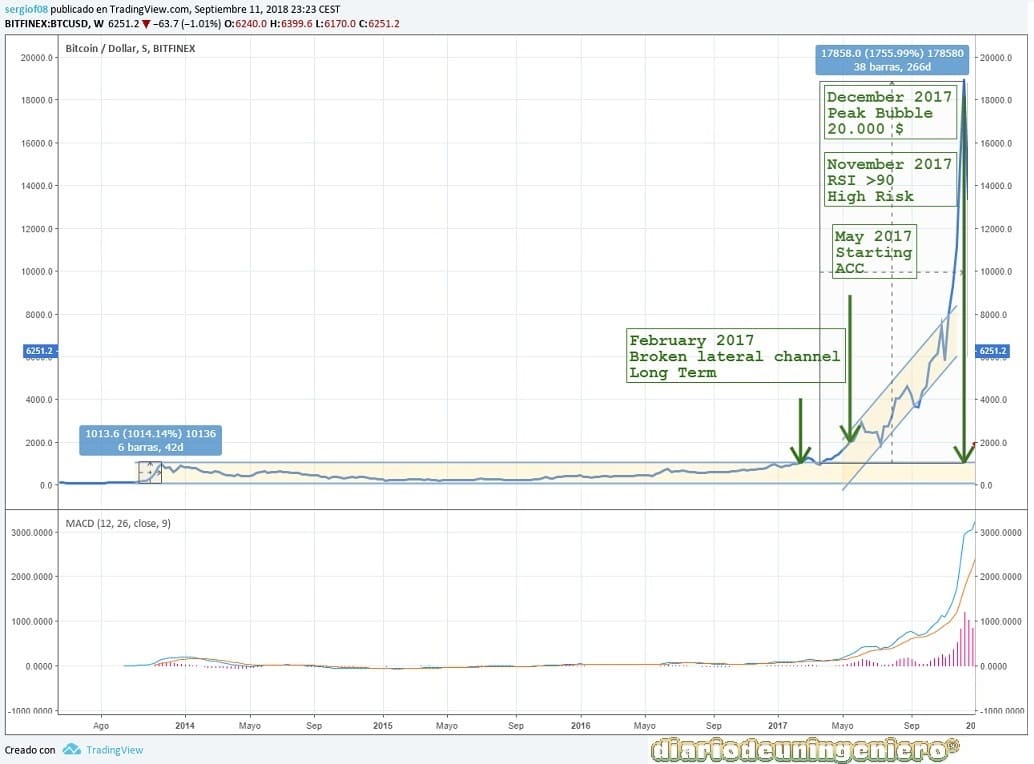The height and width of the screenshot is (764, 1034).
Task: Click the 2000.0000 label on right MACD axis
Action: pyautogui.click(x=1001, y=577)
